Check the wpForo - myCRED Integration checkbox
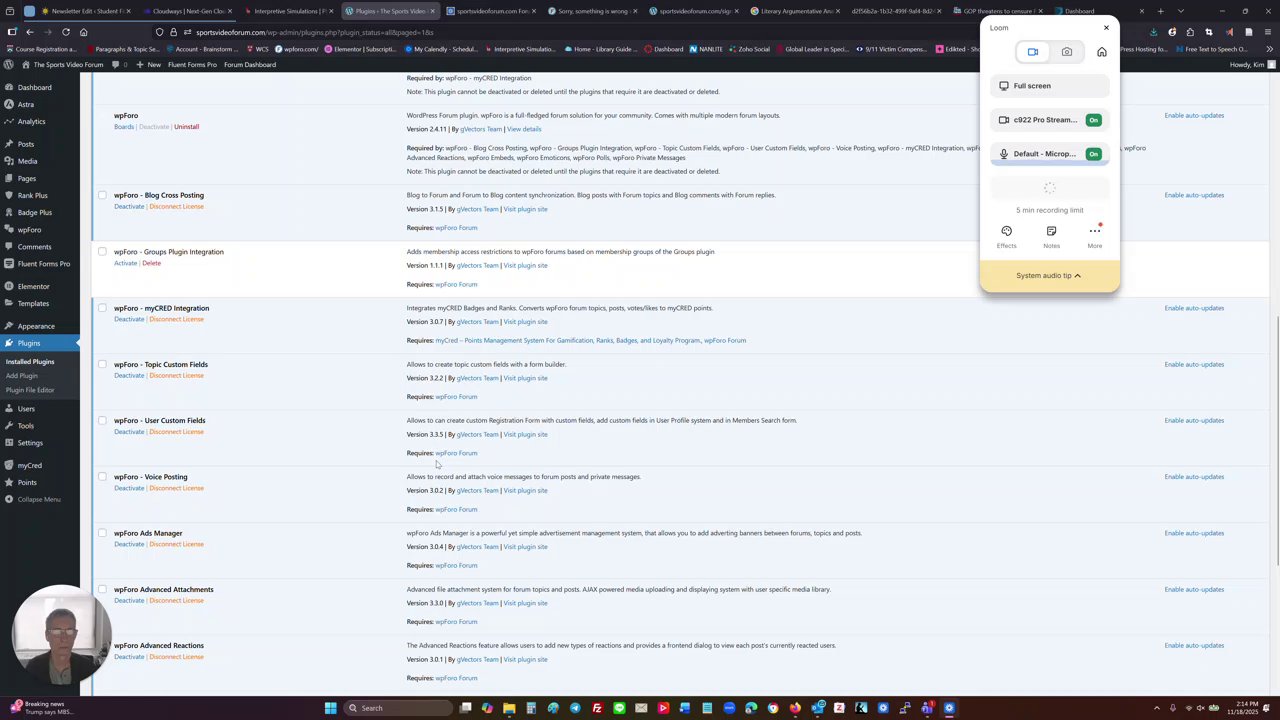Viewport: 1280px width, 720px height. [102, 308]
